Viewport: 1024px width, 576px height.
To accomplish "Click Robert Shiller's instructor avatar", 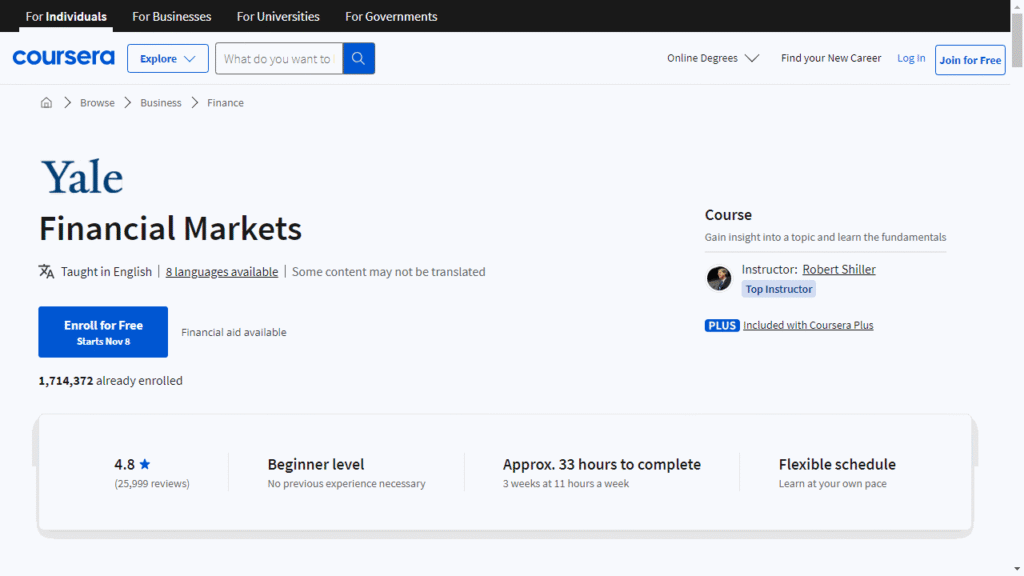I will 719,278.
